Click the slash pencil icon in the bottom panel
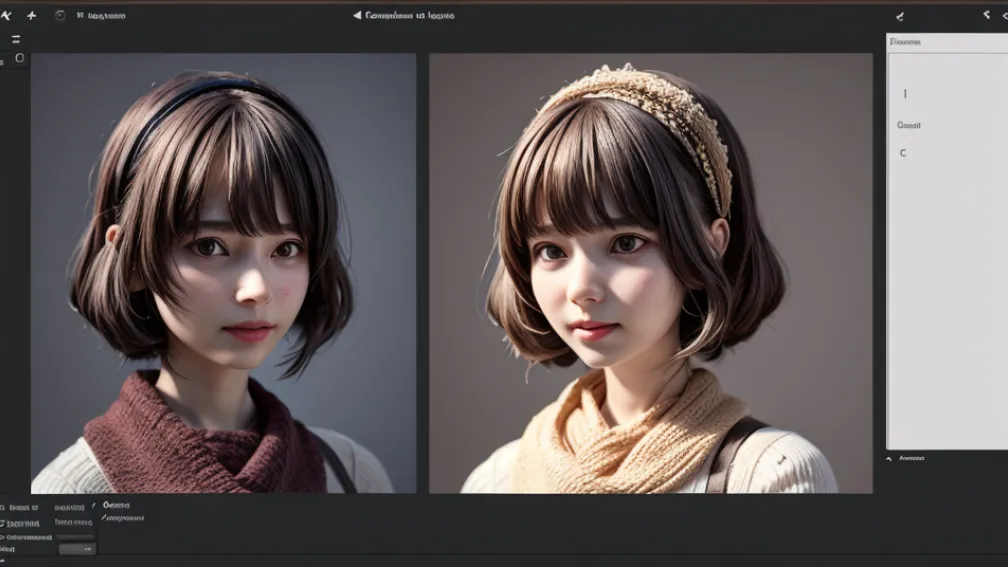 94,506
